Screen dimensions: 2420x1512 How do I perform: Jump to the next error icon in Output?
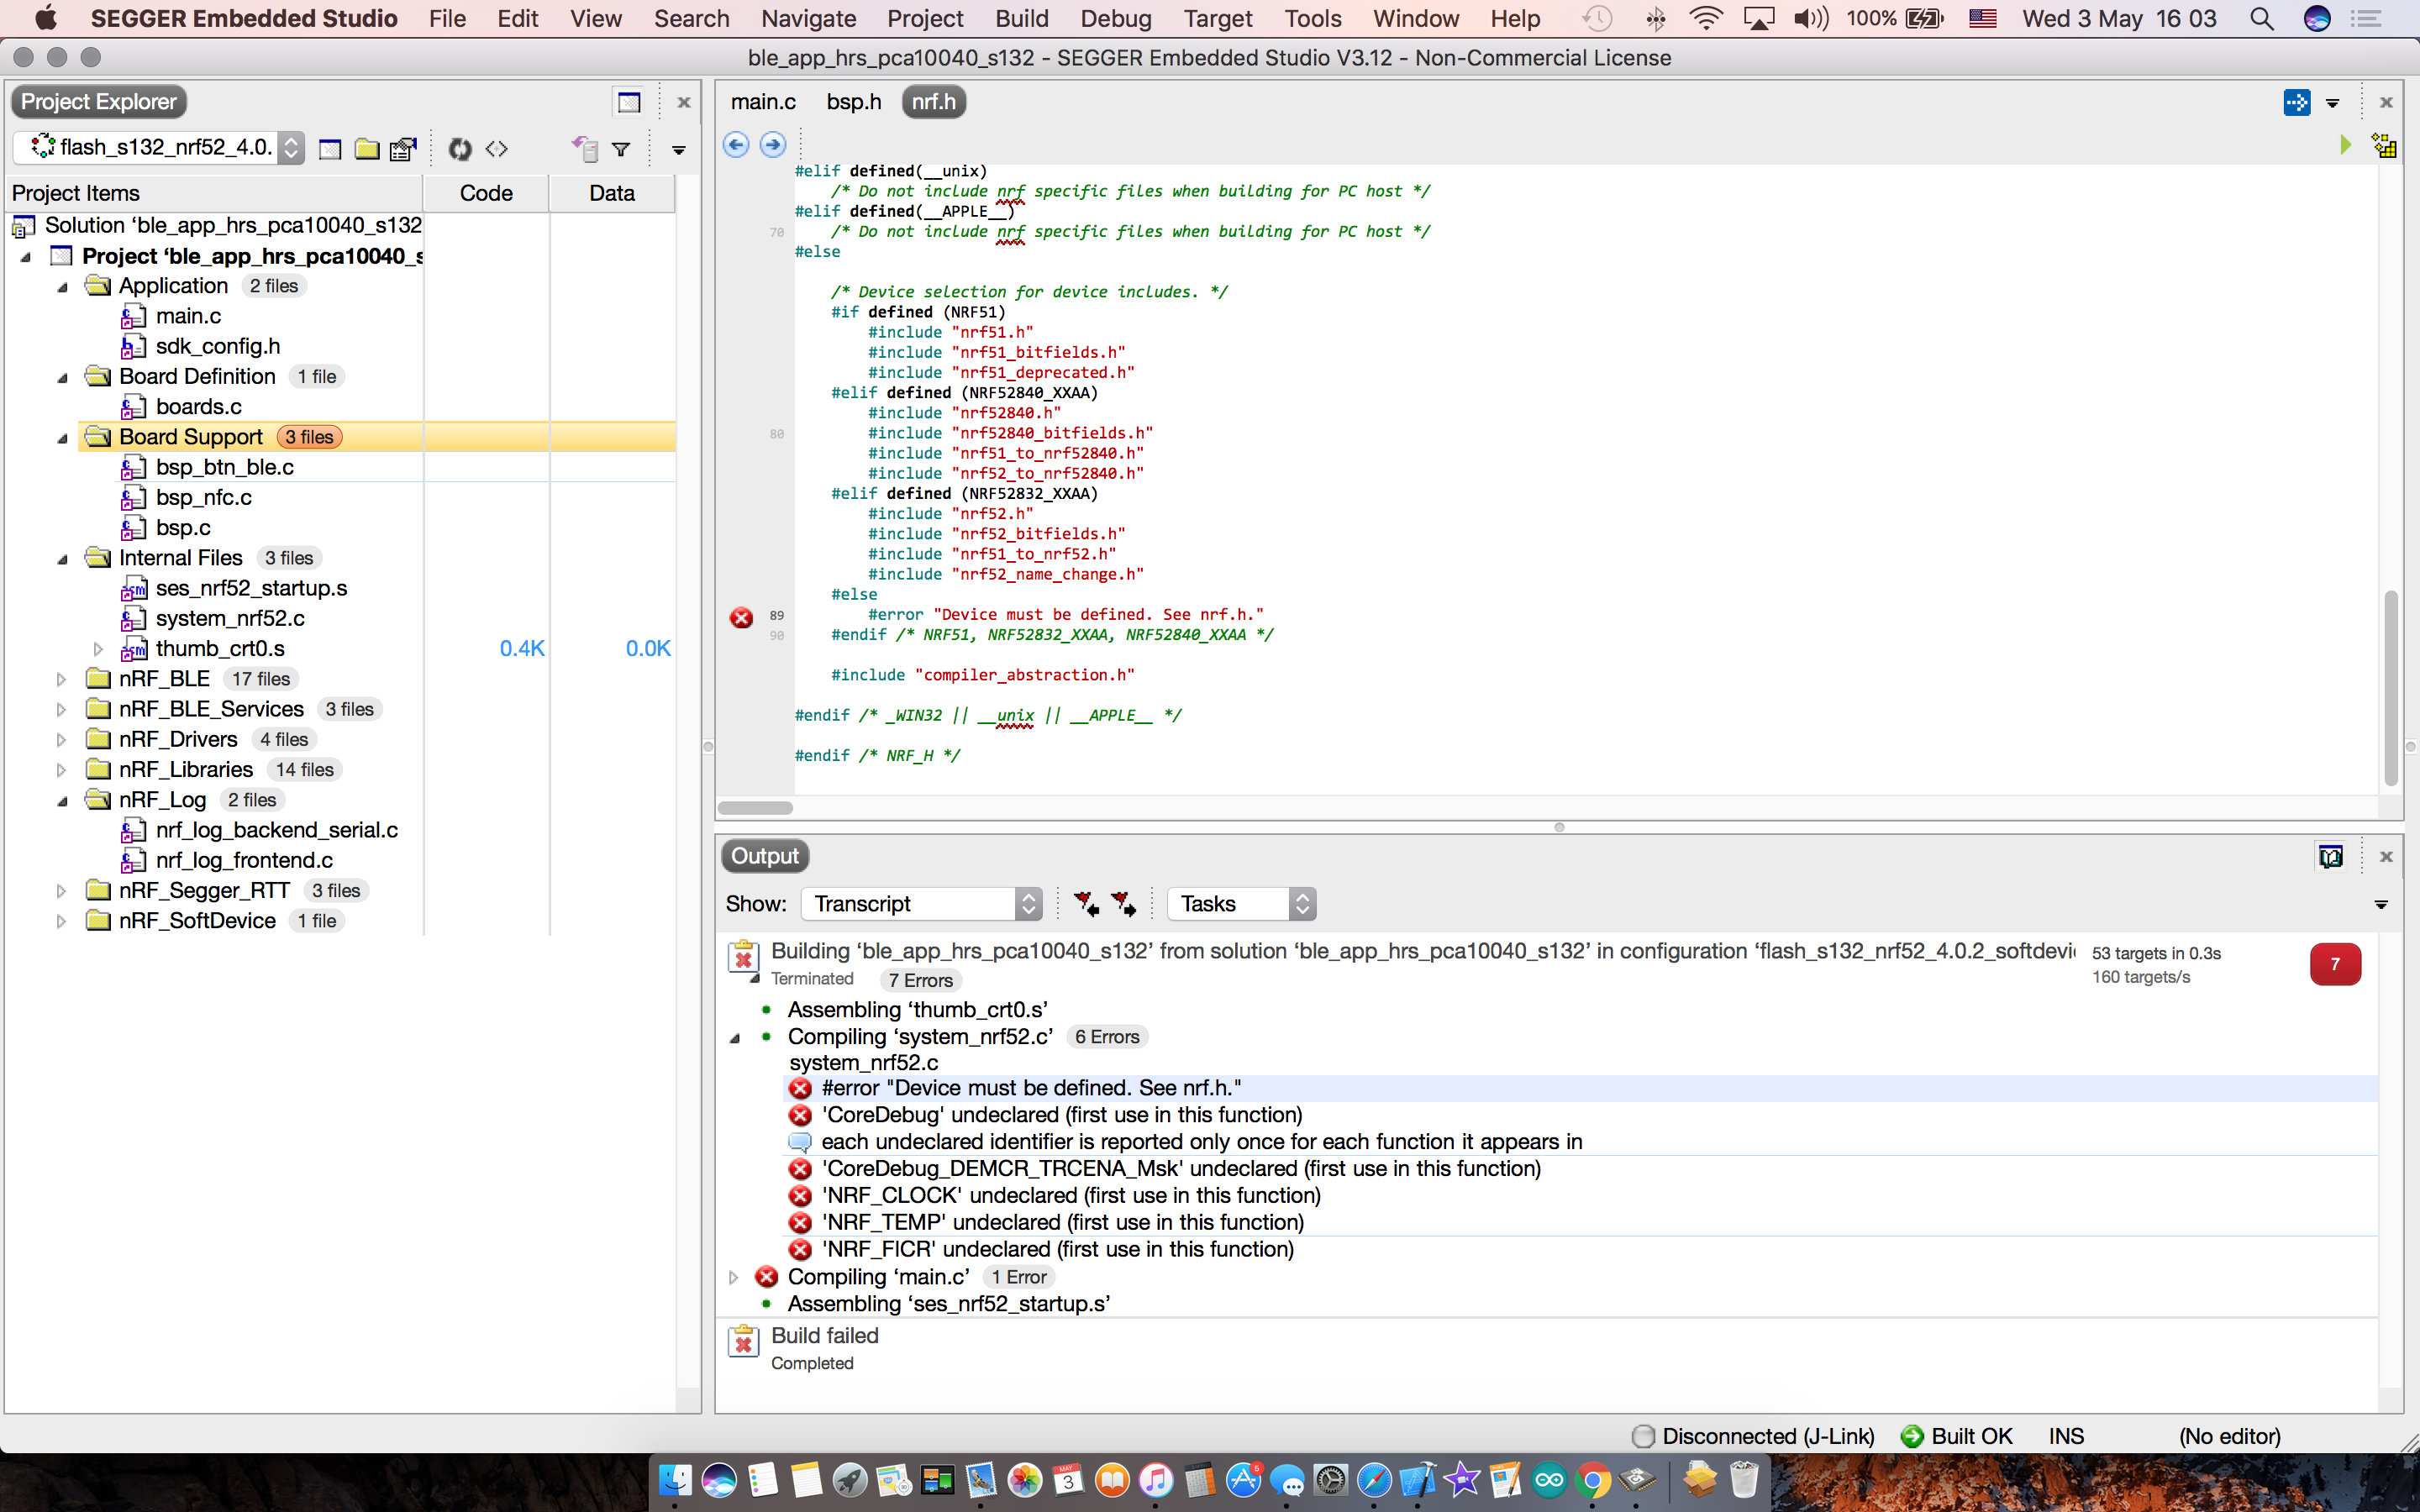(x=1124, y=904)
